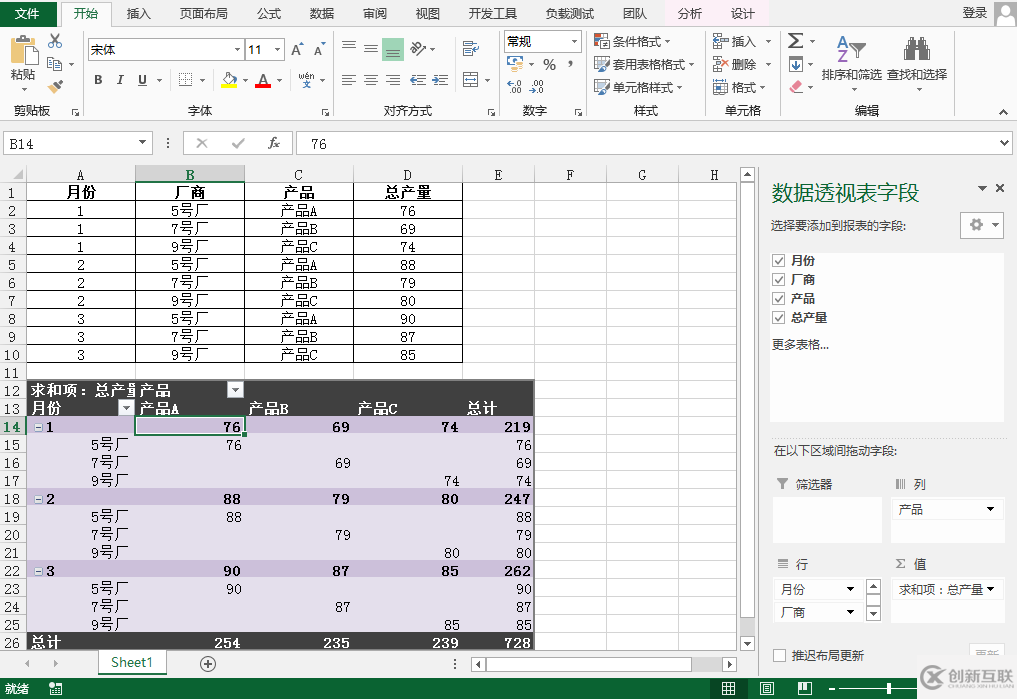Increase font size with large A

297,49
